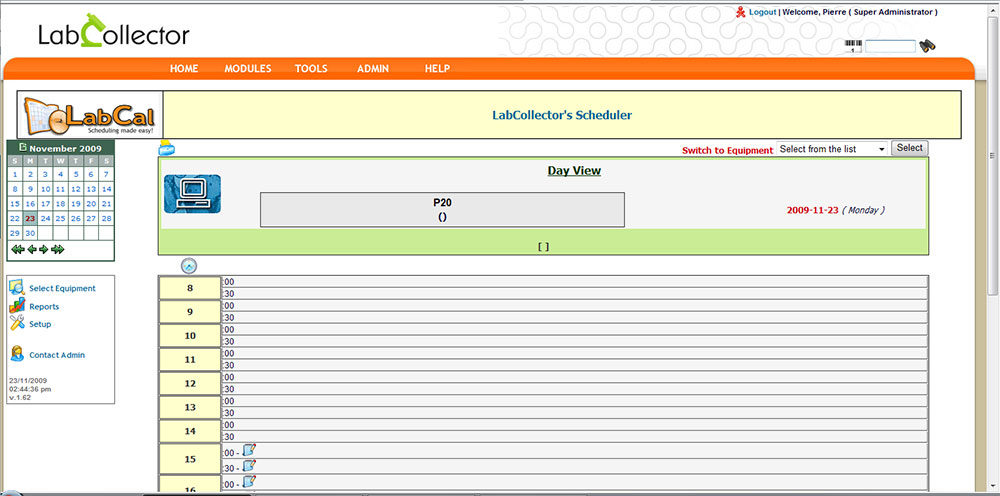Viewport: 1000px width, 496px height.
Task: Jump forward with double-right calendar arrow
Action: [58, 249]
